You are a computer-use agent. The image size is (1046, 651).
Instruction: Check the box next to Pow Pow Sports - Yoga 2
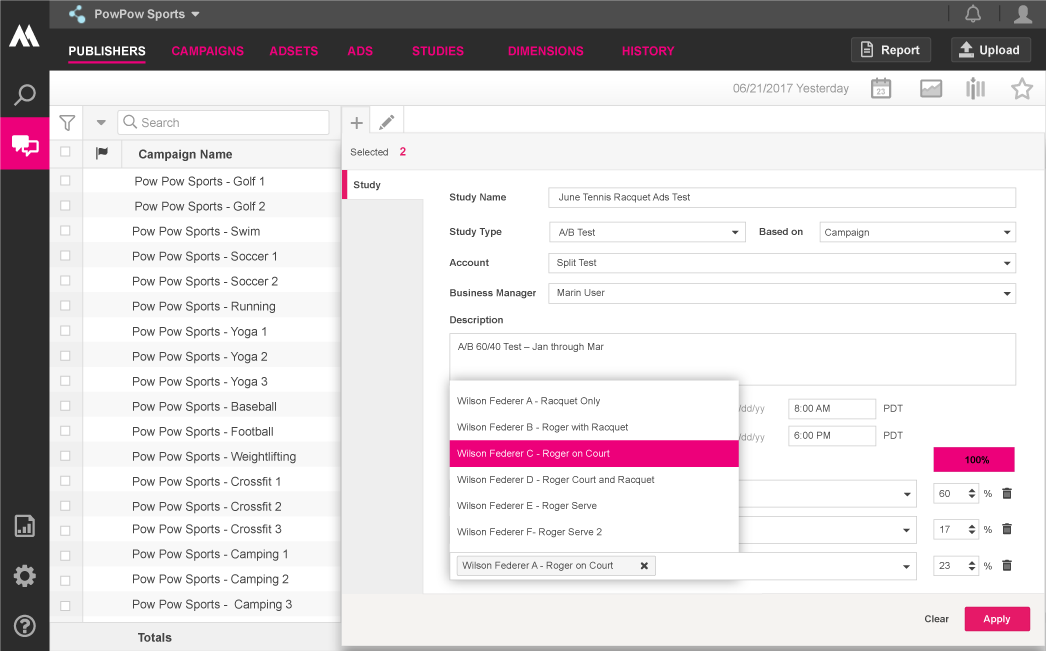[66, 356]
